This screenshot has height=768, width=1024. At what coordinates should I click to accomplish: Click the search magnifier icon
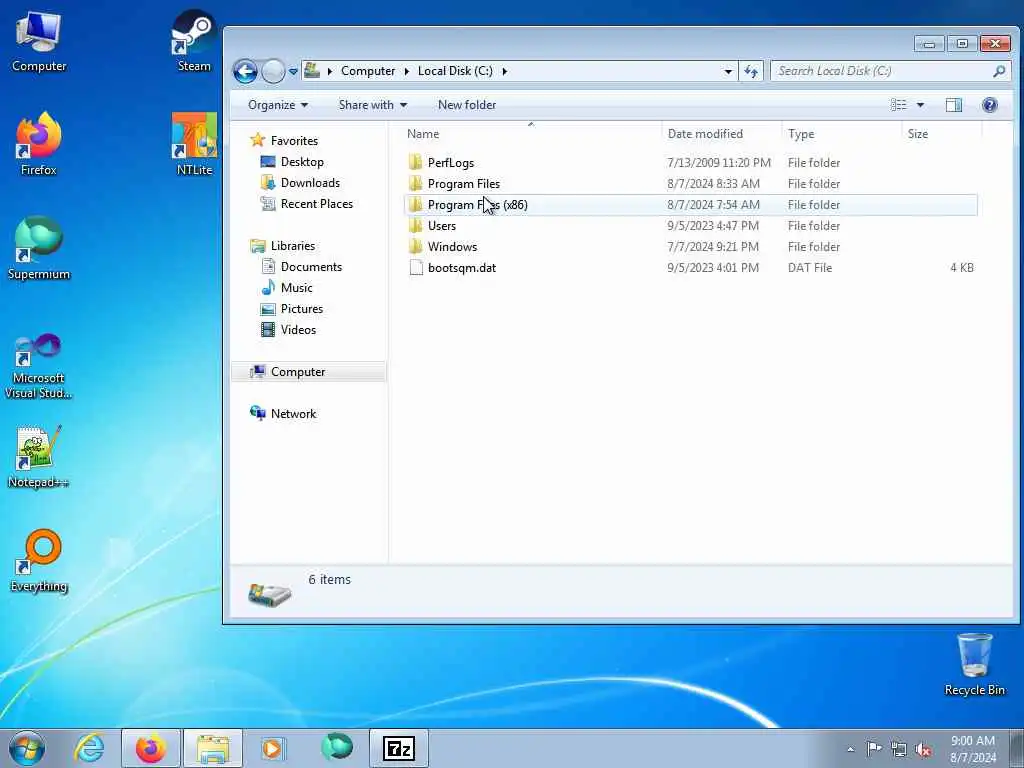coord(999,71)
